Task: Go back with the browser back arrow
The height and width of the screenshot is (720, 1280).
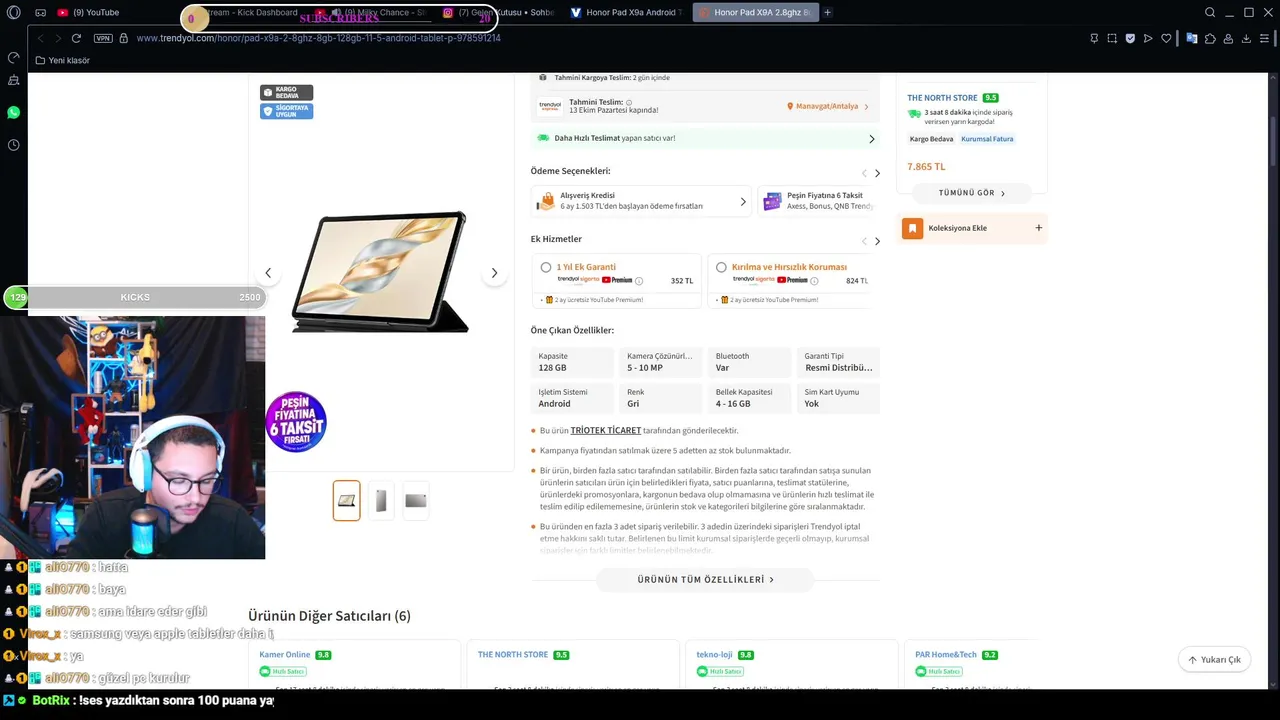Action: [41, 38]
